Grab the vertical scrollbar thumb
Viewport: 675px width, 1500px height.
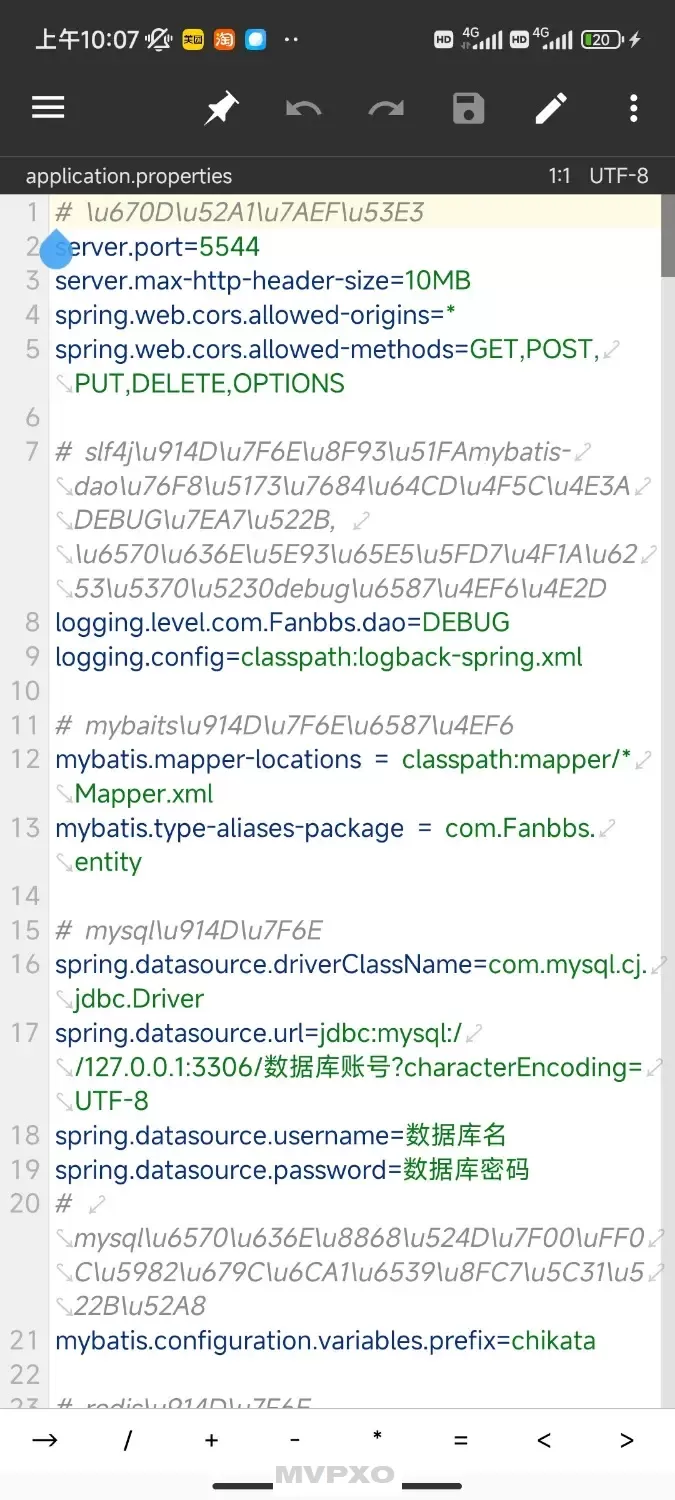(x=668, y=236)
